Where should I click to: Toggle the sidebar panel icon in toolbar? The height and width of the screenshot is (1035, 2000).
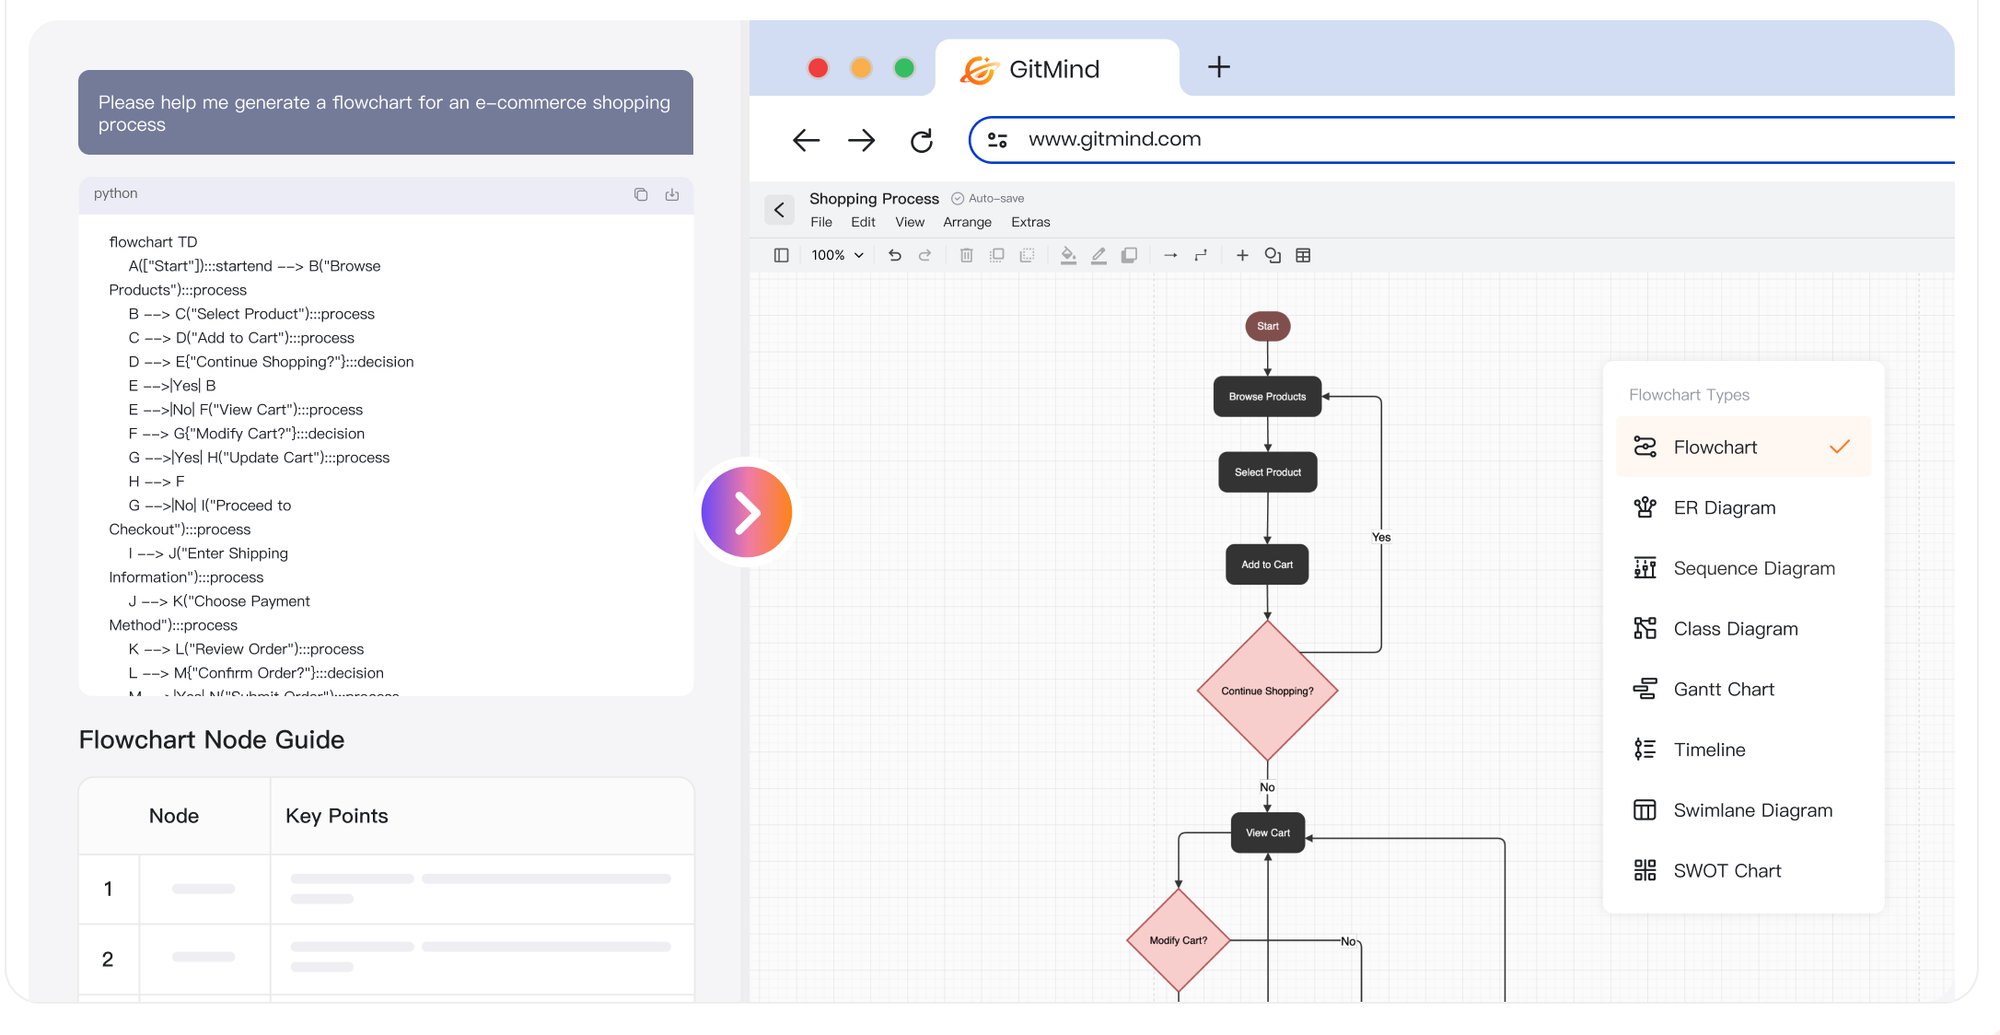pos(781,256)
